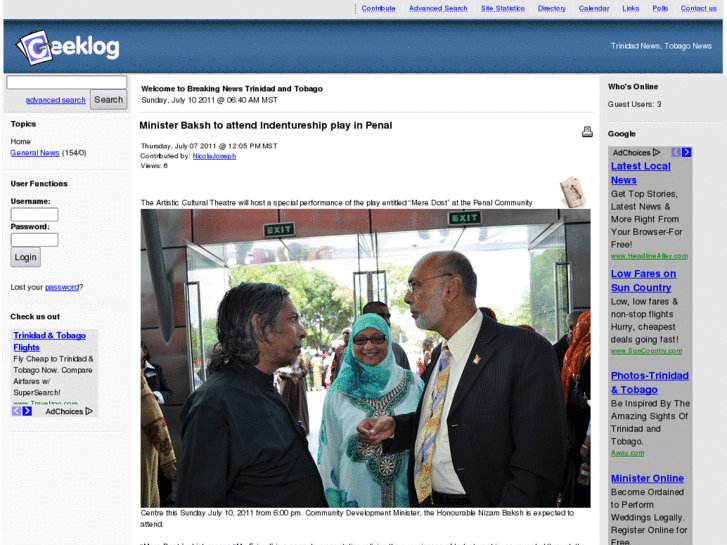Click the Trinidad News, Tobago News slogan

point(661,46)
